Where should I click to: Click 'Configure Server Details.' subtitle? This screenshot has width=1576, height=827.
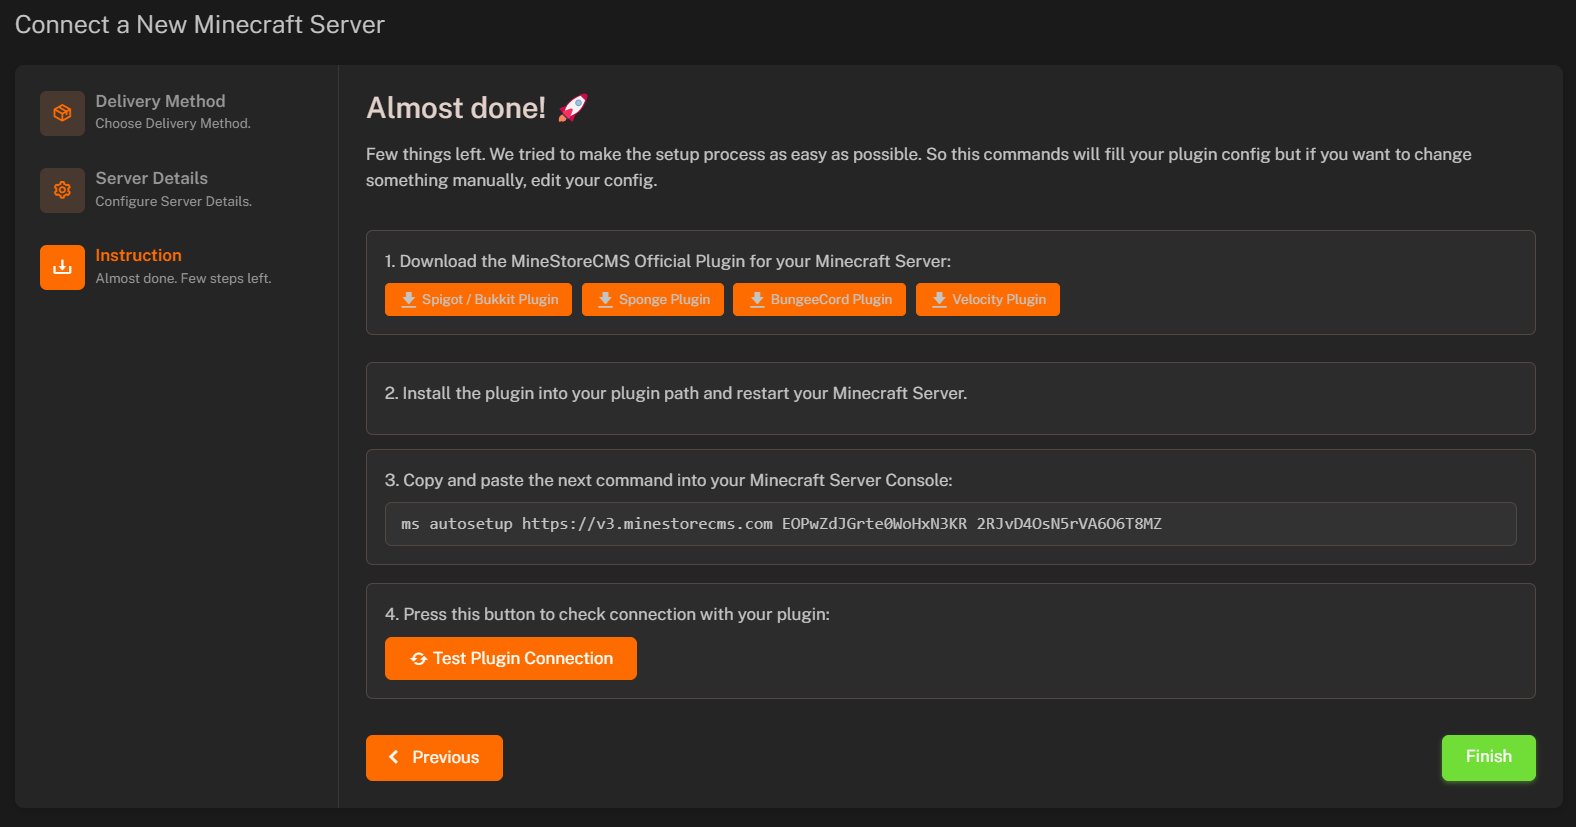pos(173,201)
